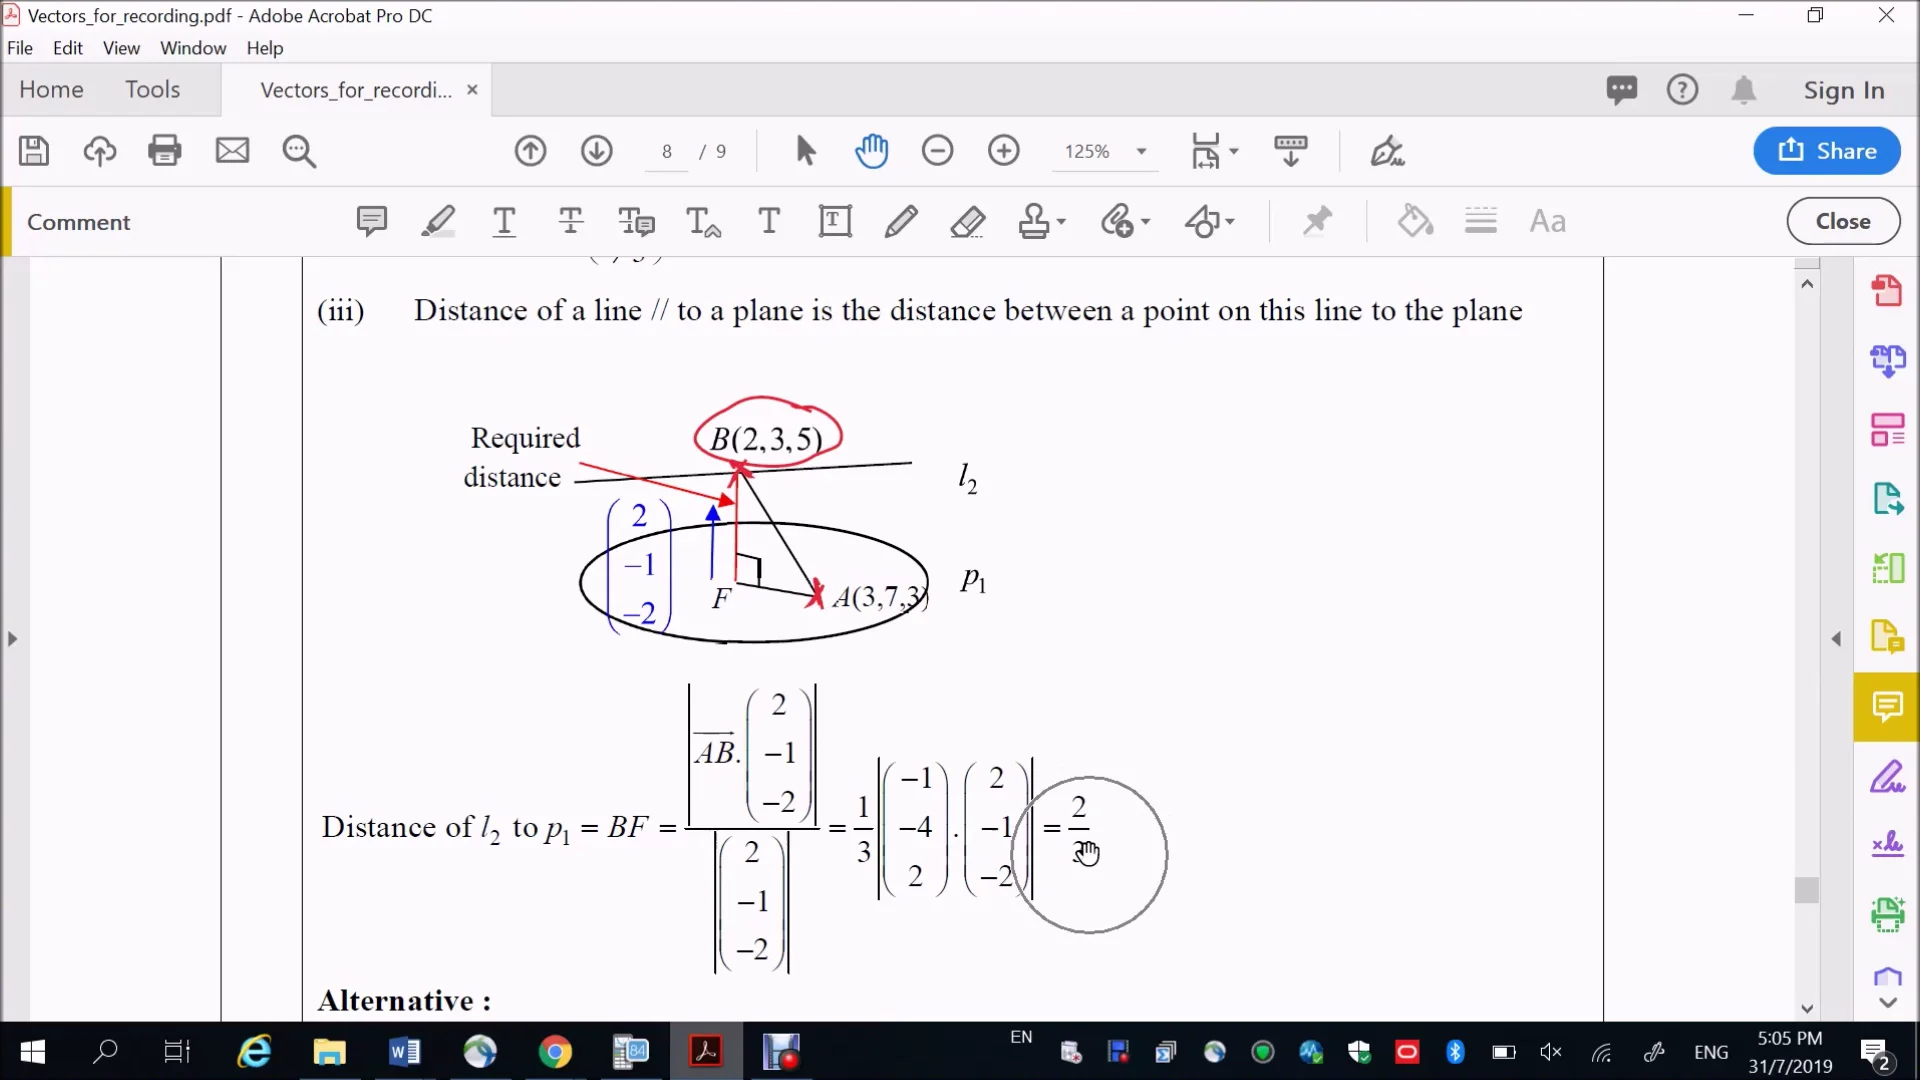This screenshot has width=1920, height=1080.
Task: Click the Share button
Action: click(x=1827, y=151)
